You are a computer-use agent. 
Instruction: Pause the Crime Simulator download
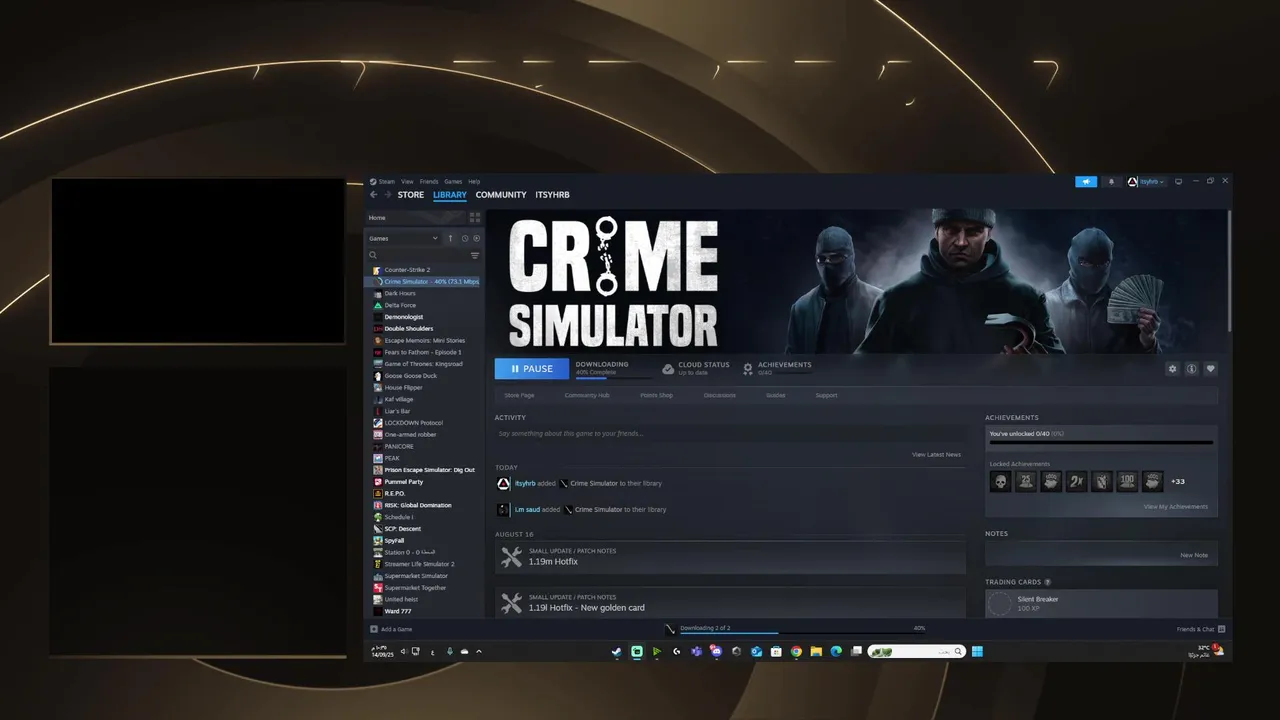click(532, 369)
